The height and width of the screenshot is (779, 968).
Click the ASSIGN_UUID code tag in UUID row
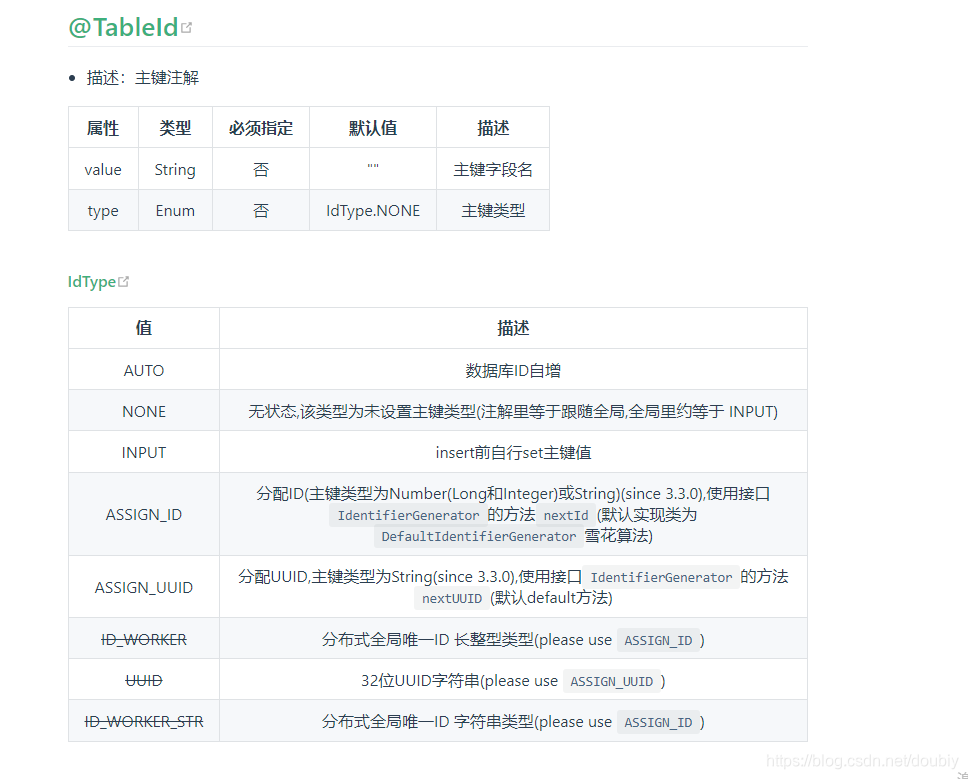tap(612, 680)
